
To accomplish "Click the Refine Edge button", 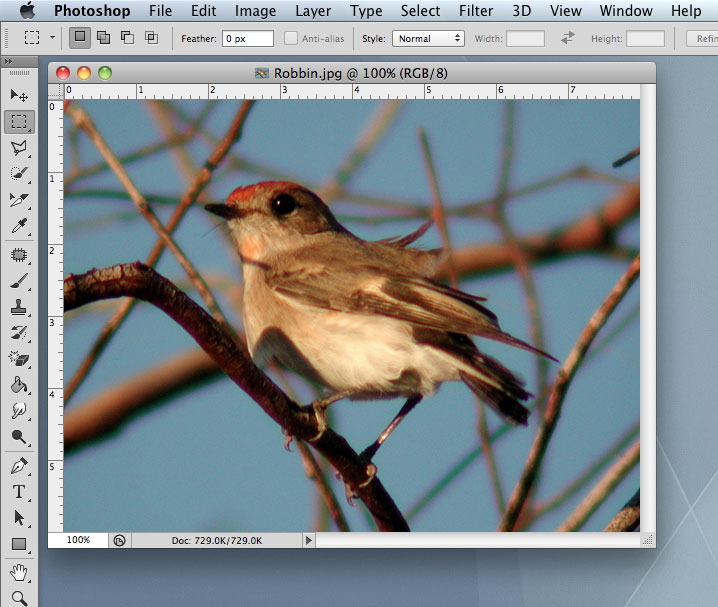I will click(x=702, y=38).
